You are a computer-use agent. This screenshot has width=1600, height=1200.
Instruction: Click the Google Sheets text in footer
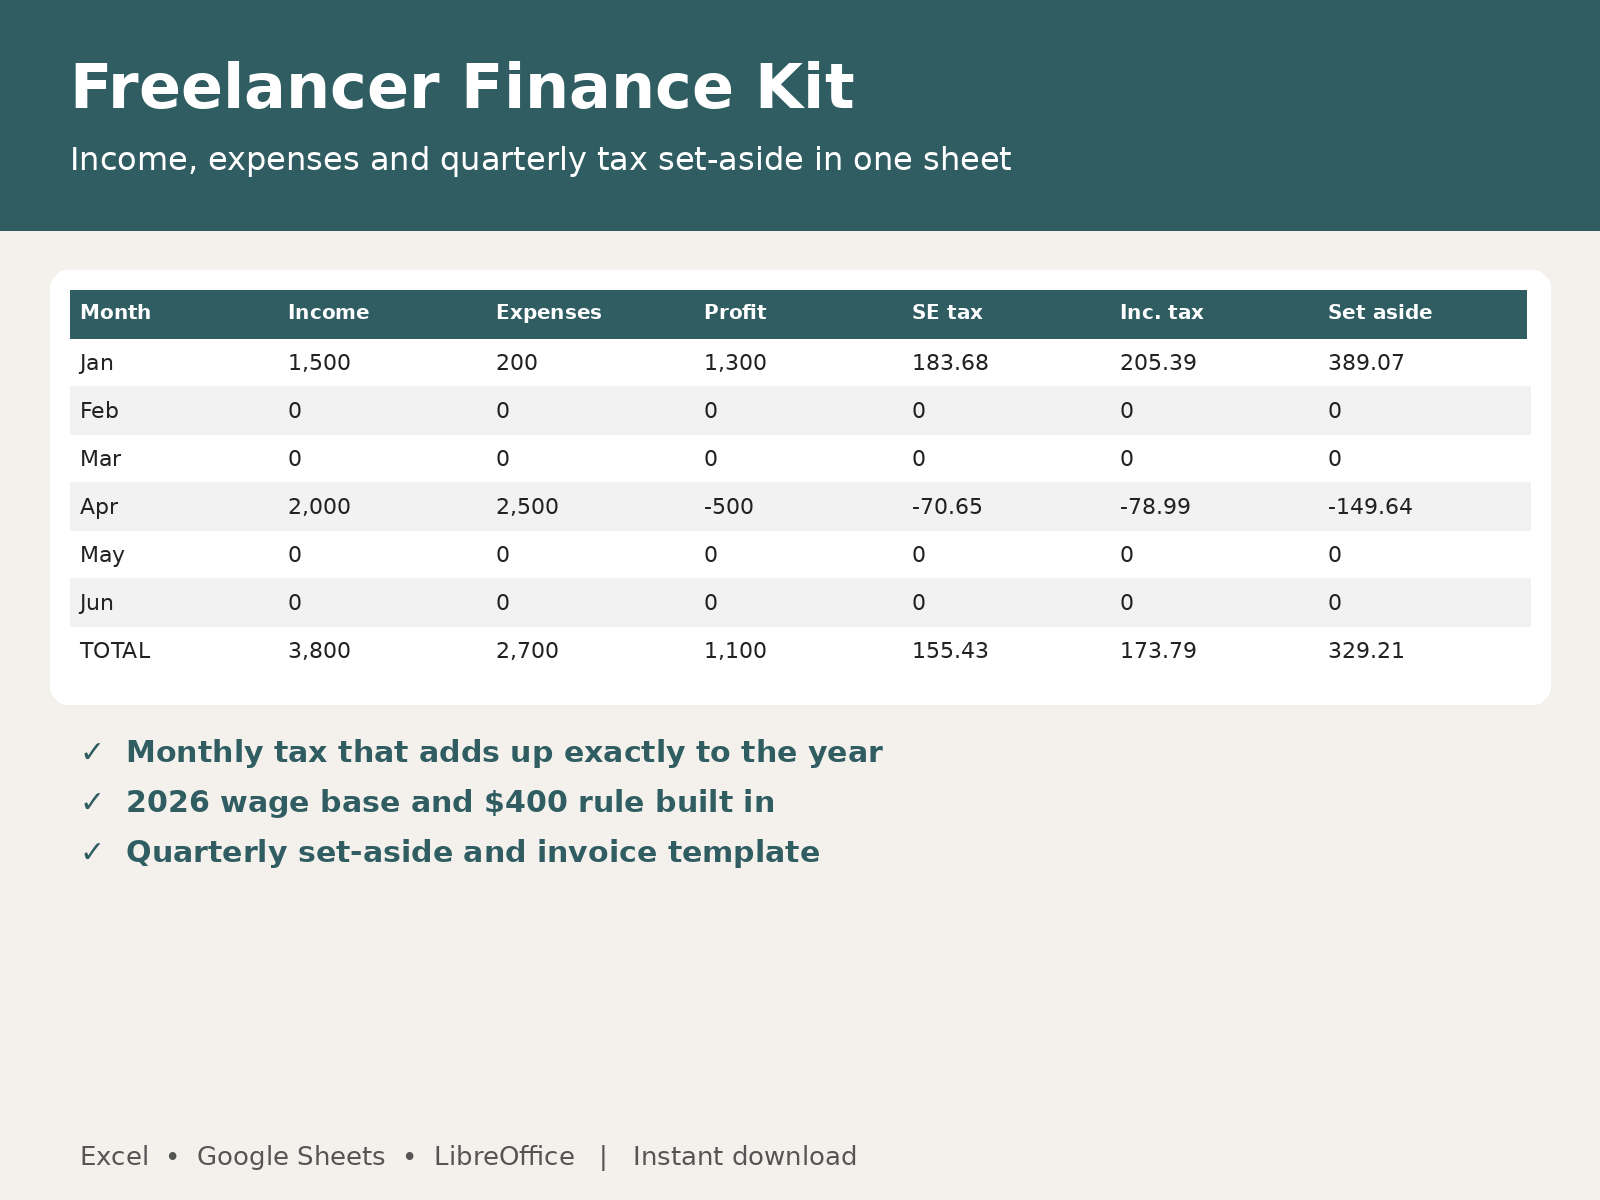point(291,1157)
